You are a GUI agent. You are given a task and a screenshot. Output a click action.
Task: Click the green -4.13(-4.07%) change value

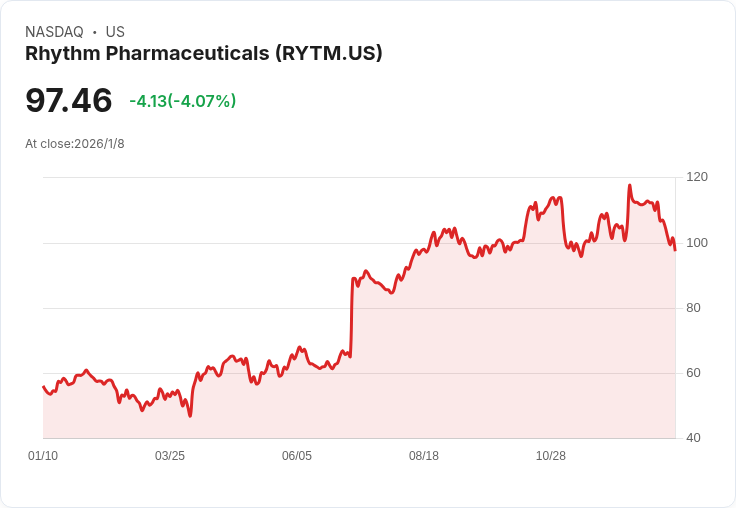182,101
